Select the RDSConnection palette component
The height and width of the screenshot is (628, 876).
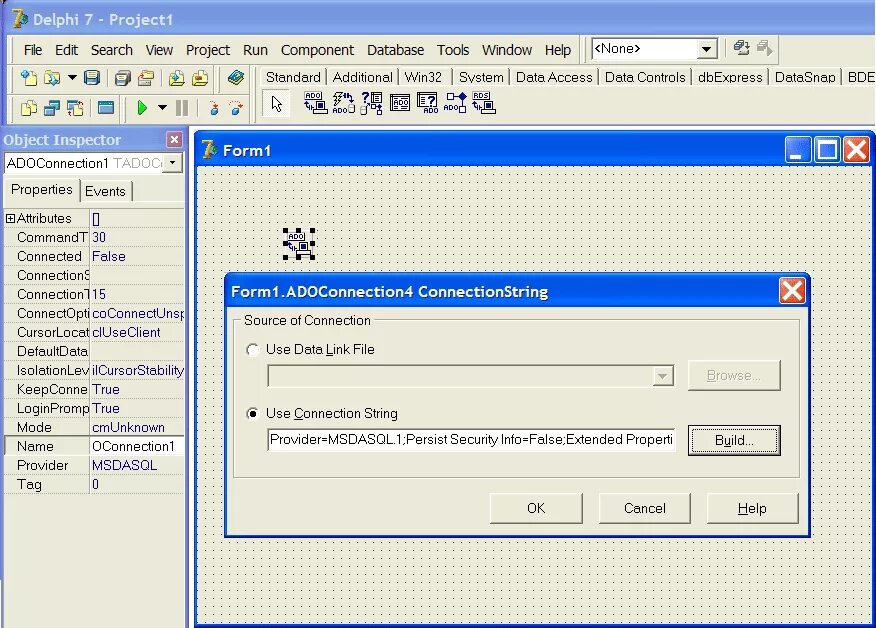click(483, 103)
